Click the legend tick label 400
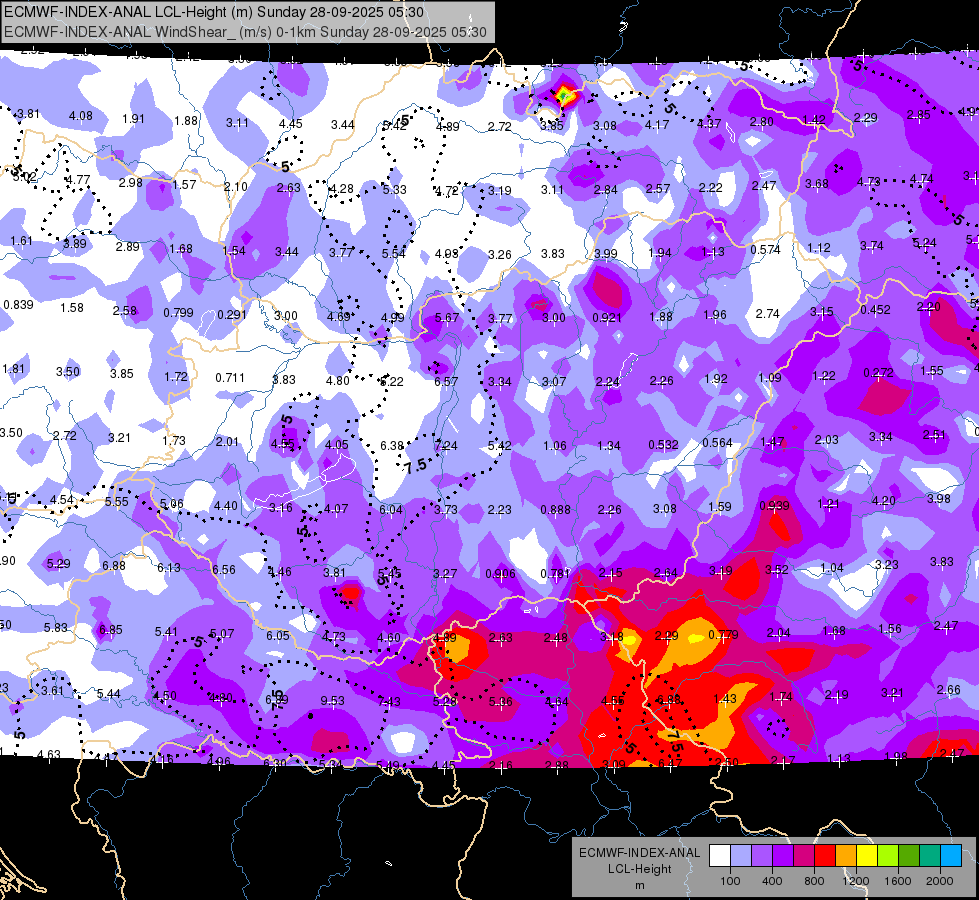 coord(772,881)
